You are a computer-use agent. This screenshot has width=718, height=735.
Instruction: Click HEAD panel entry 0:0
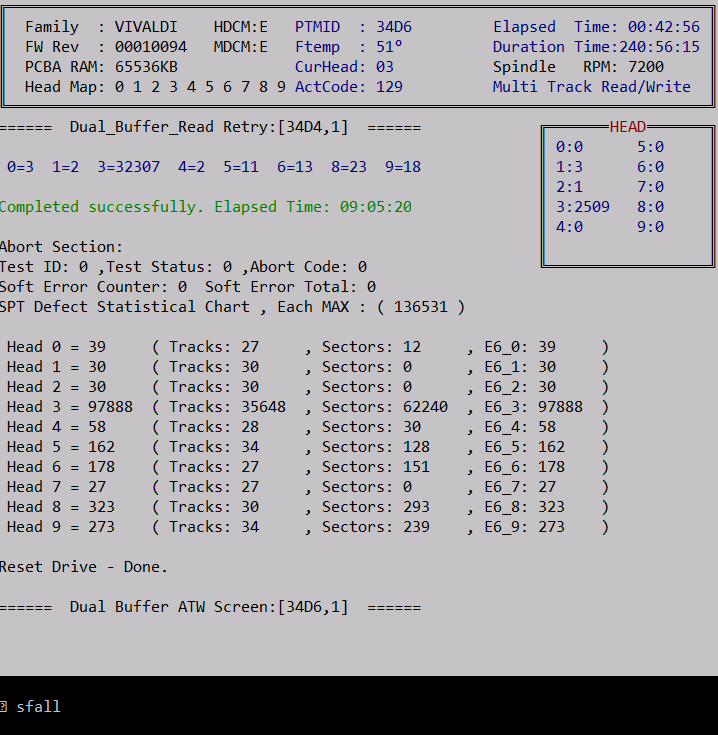(569, 147)
